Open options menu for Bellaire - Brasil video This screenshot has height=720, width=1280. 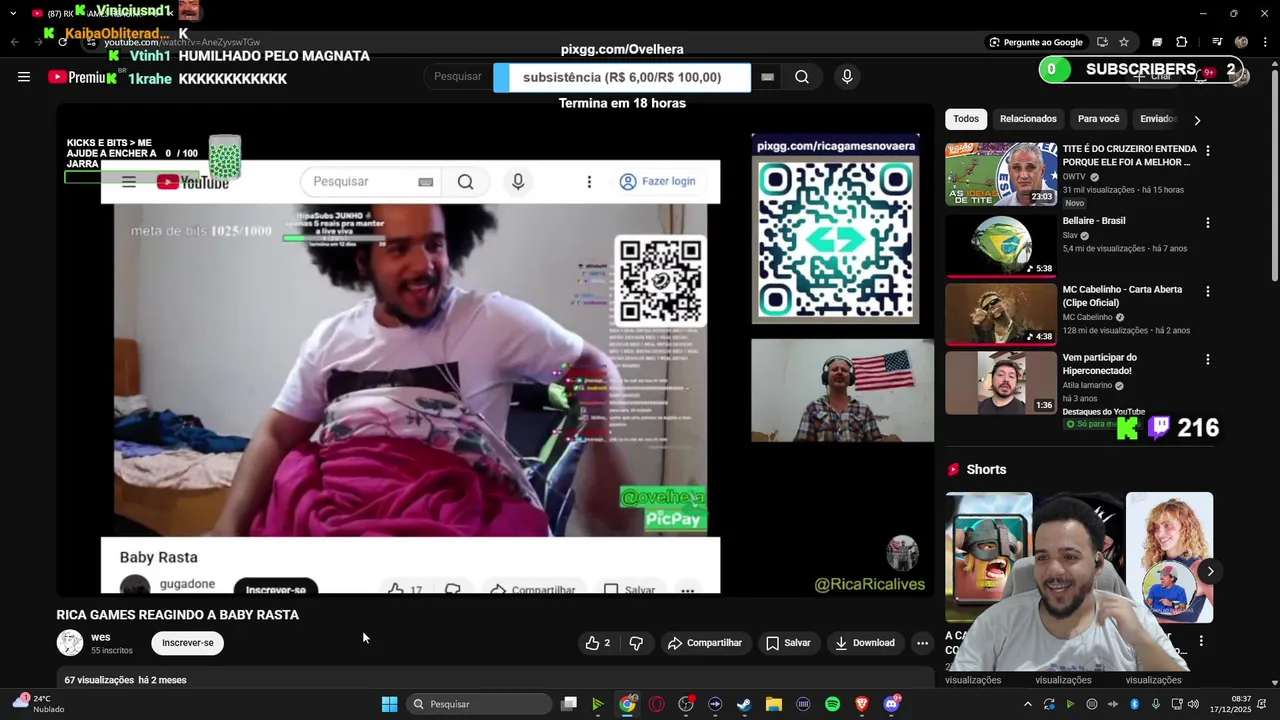[1208, 223]
